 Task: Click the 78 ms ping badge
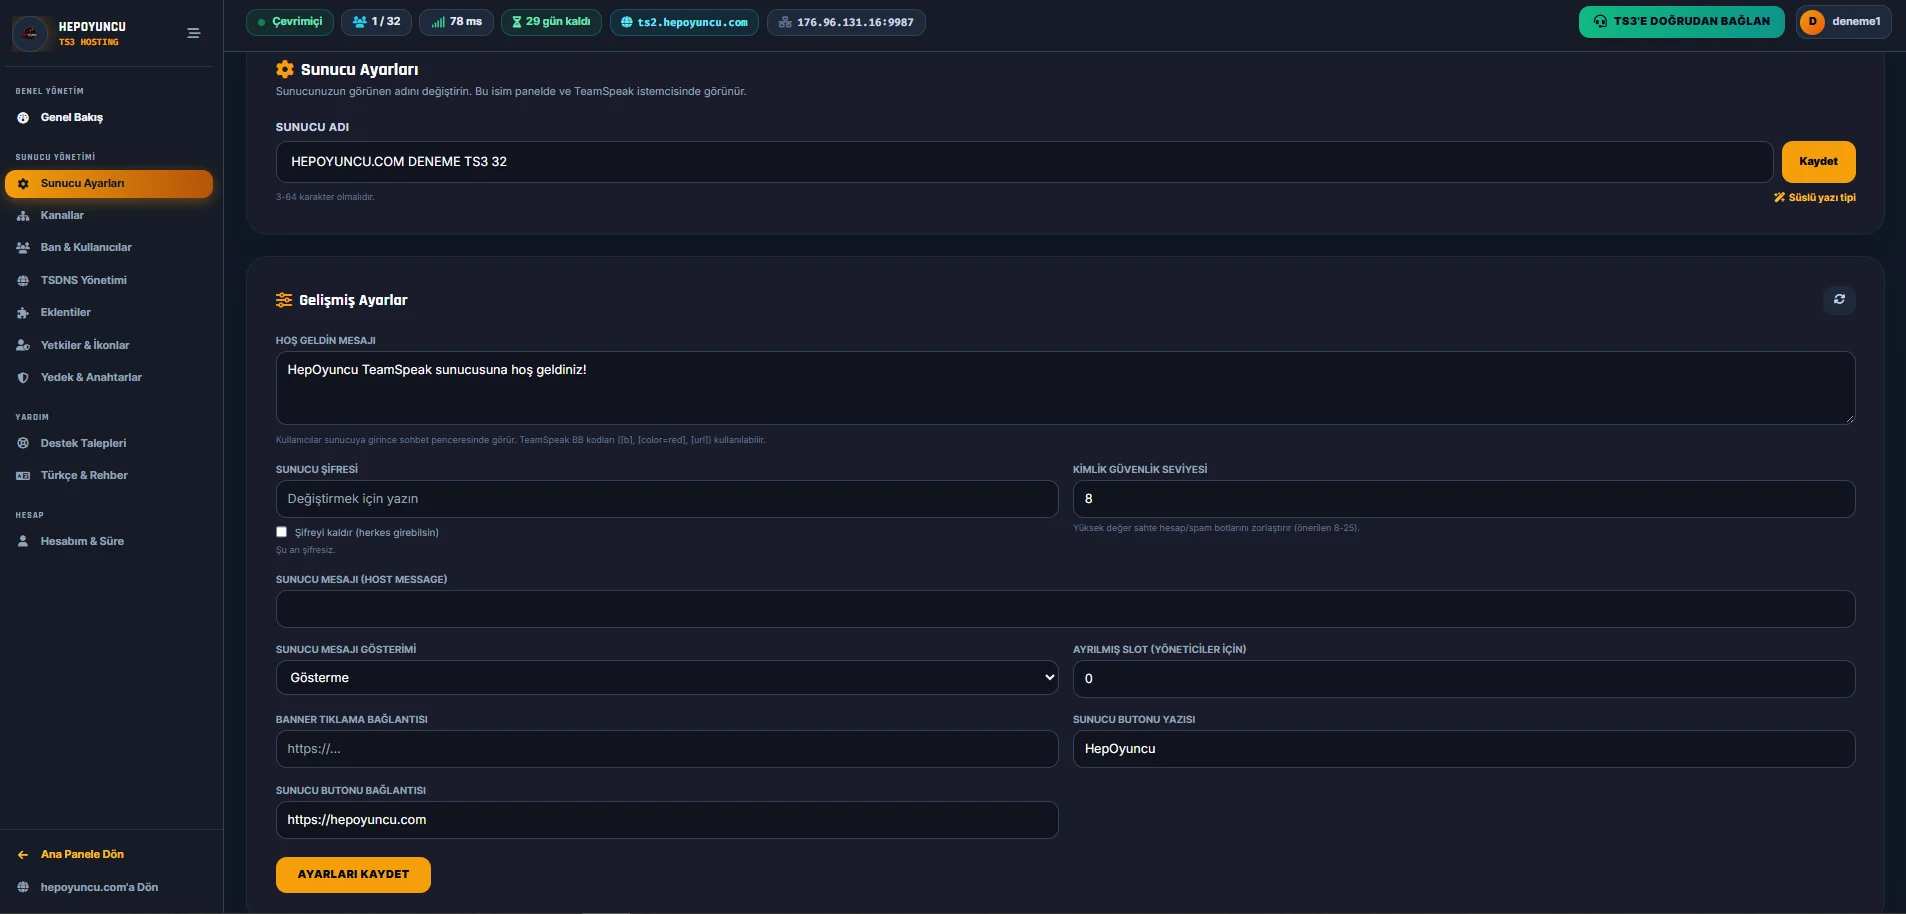point(456,22)
